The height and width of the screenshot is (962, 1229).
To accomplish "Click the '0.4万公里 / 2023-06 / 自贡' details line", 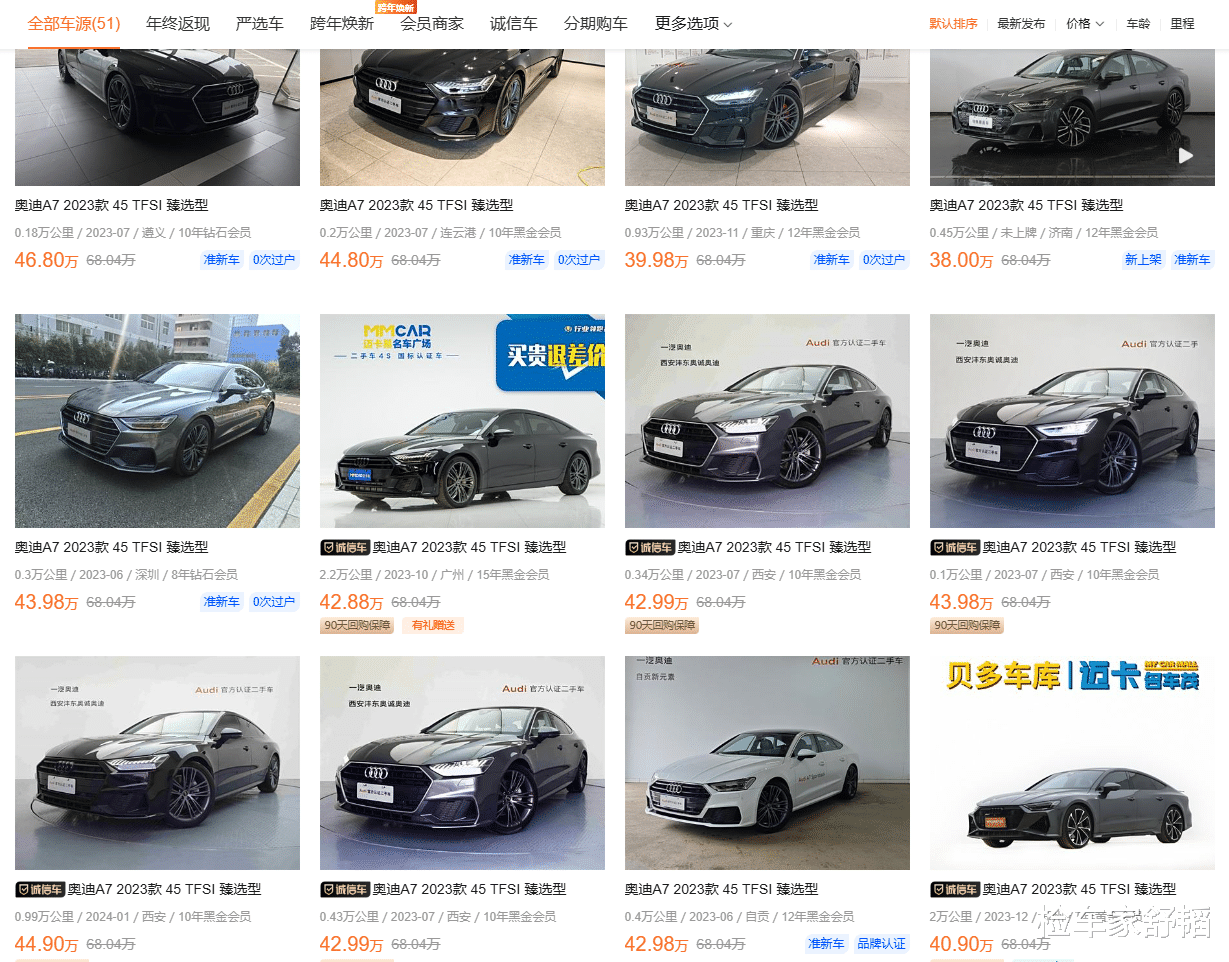I will point(740,917).
